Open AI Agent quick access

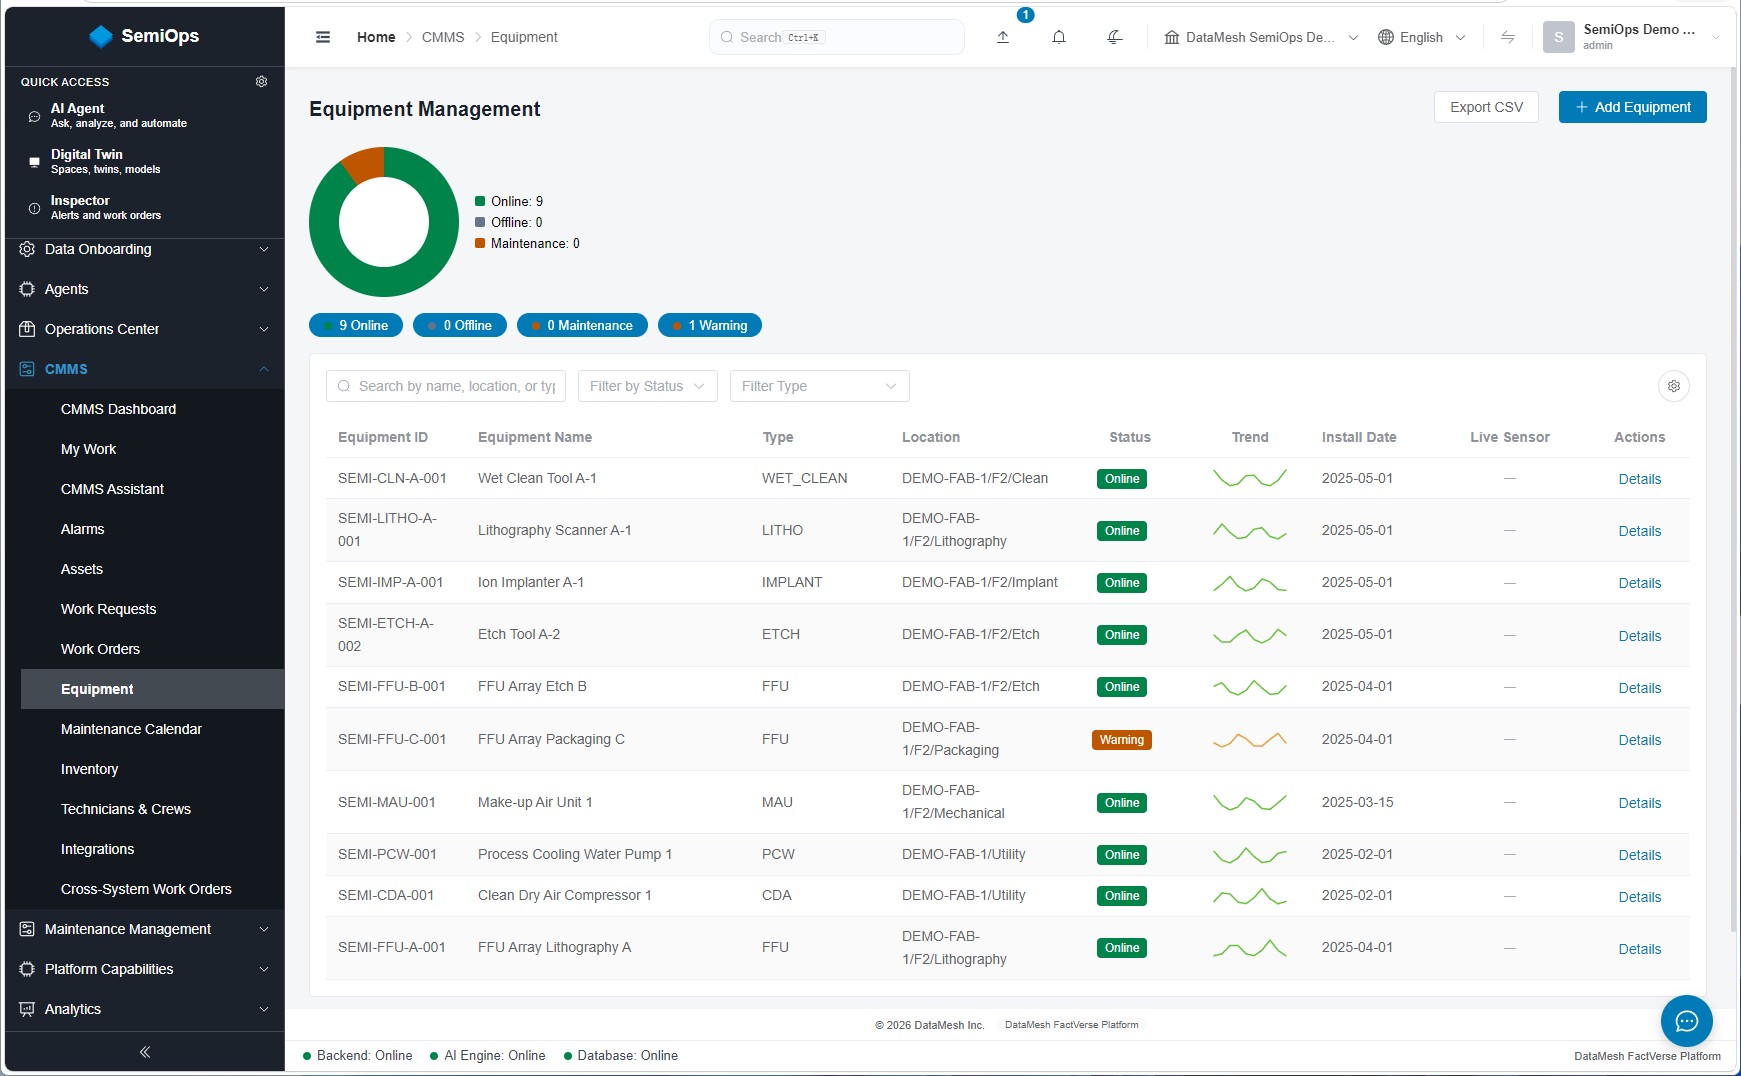point(145,116)
